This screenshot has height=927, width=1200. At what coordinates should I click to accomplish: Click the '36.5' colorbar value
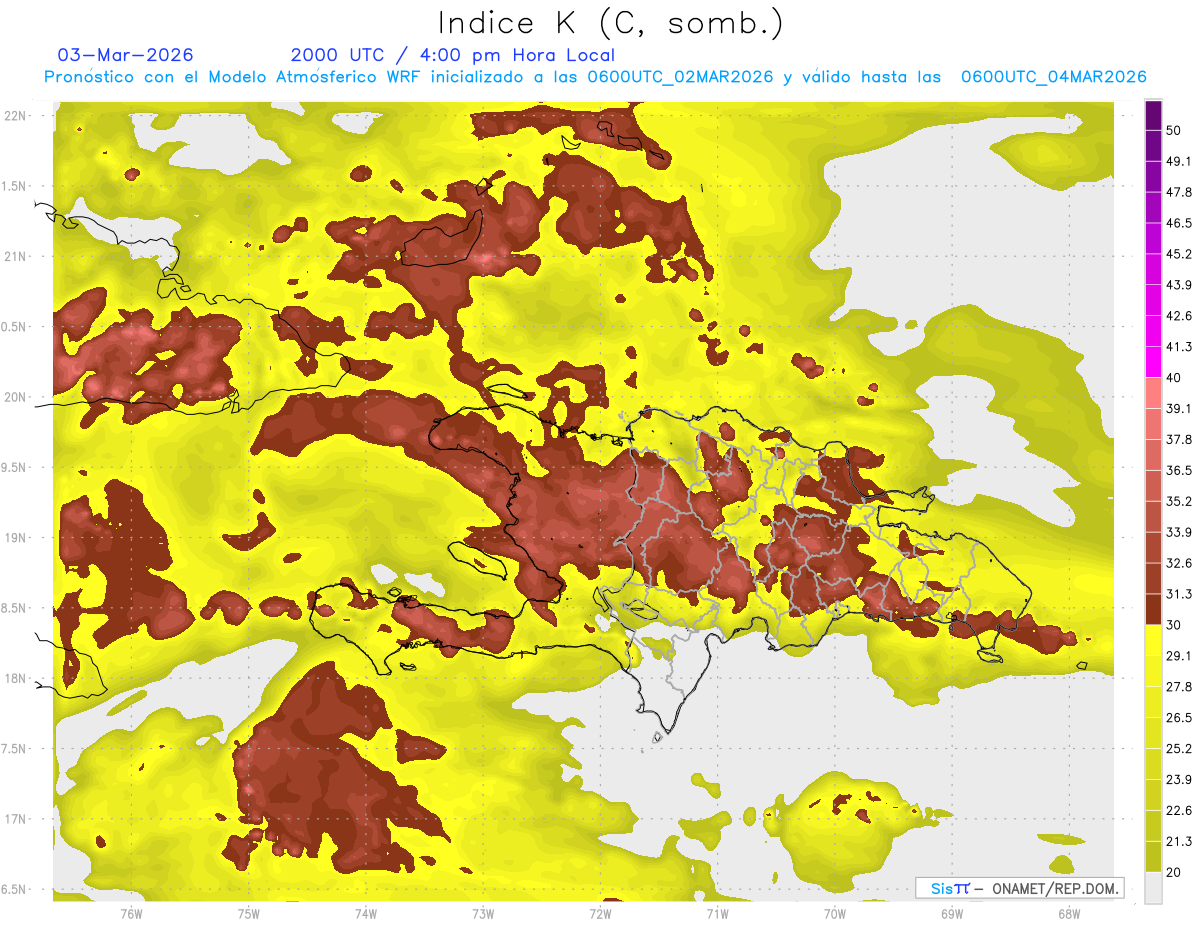[1179, 470]
